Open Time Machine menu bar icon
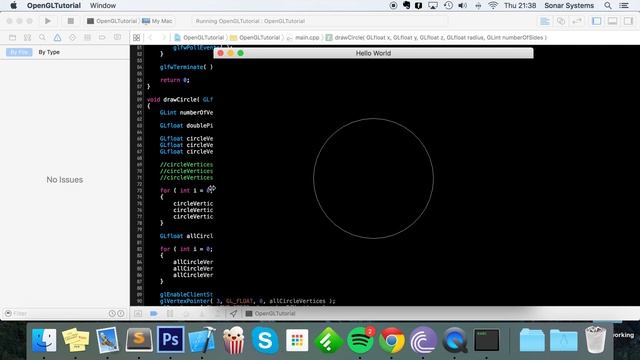 (x=448, y=6)
